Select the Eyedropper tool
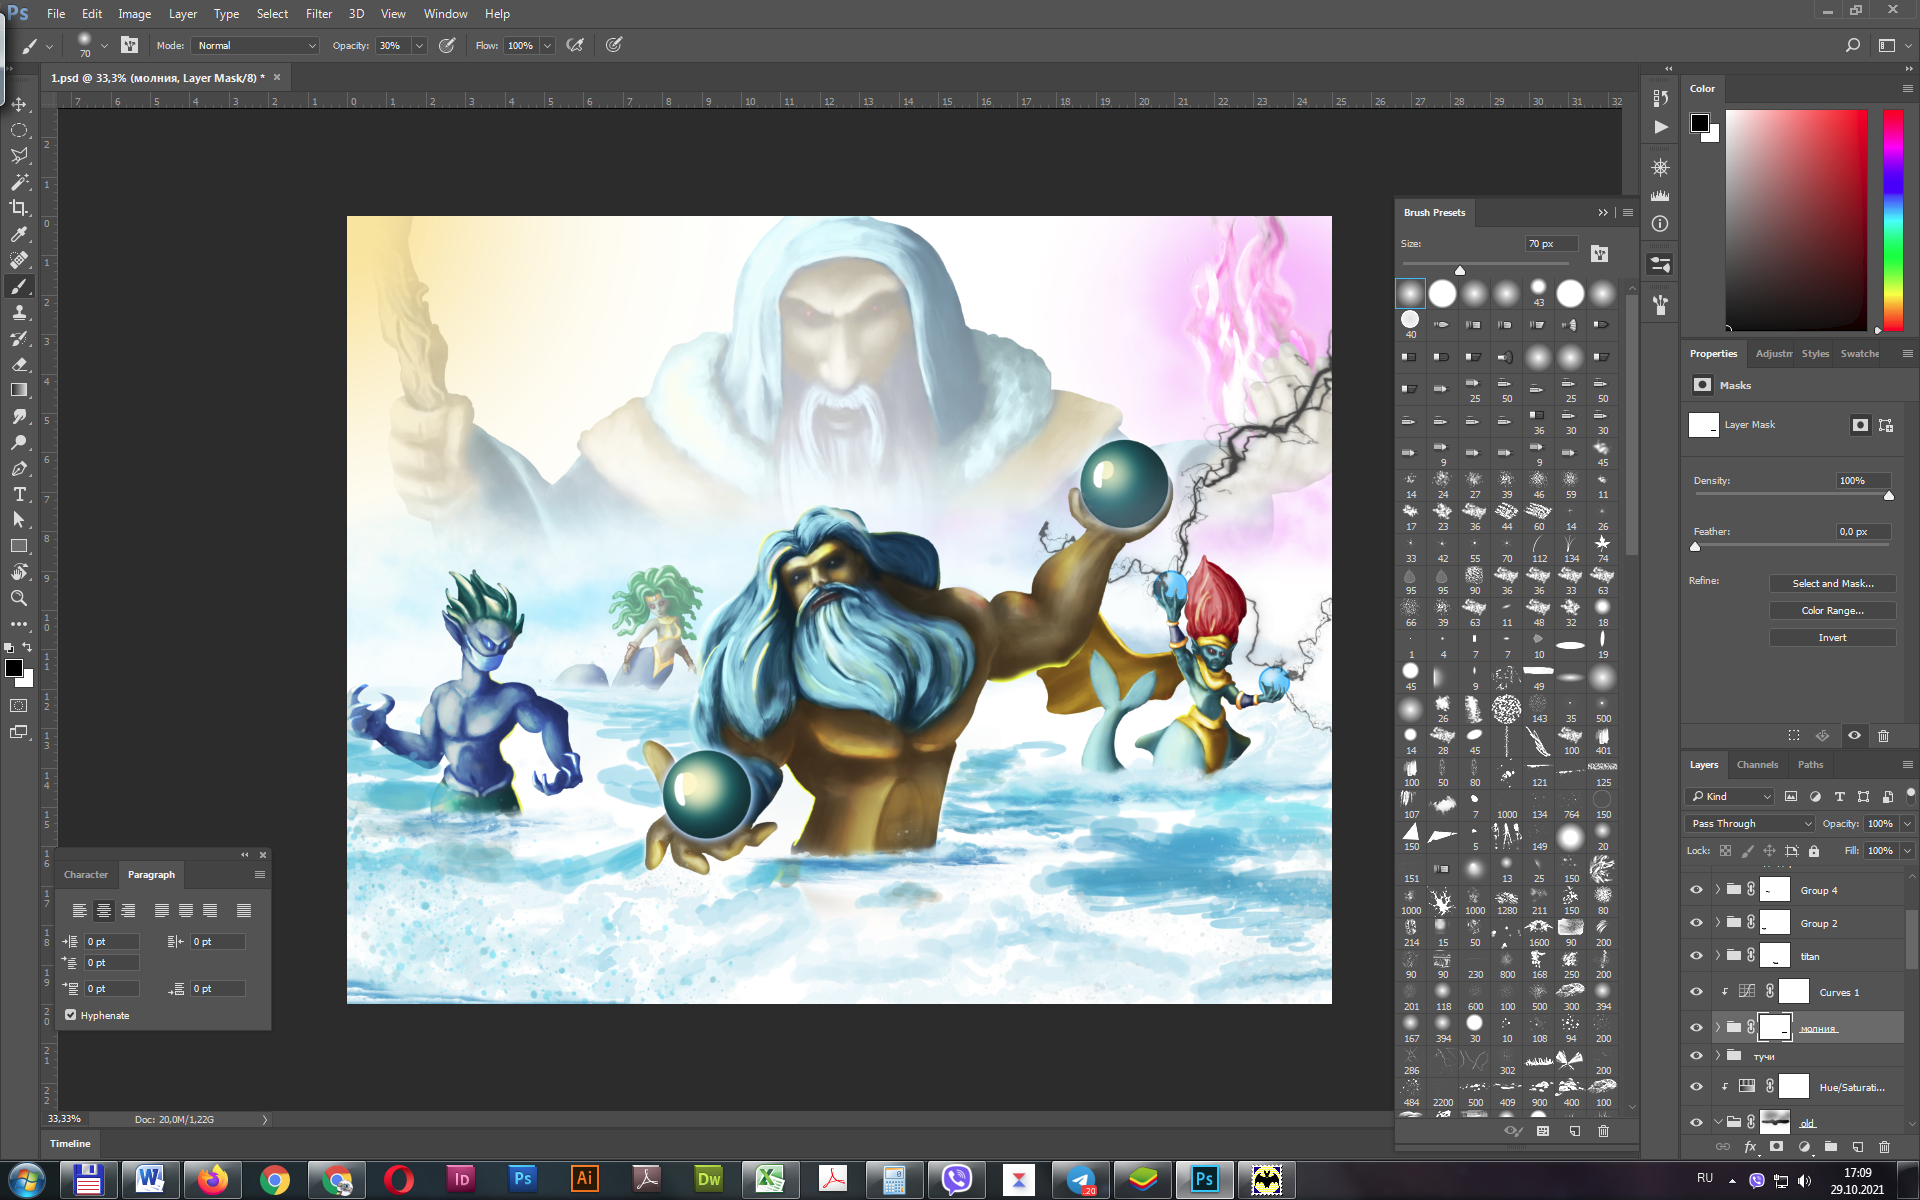Viewport: 1920px width, 1200px height. point(19,234)
